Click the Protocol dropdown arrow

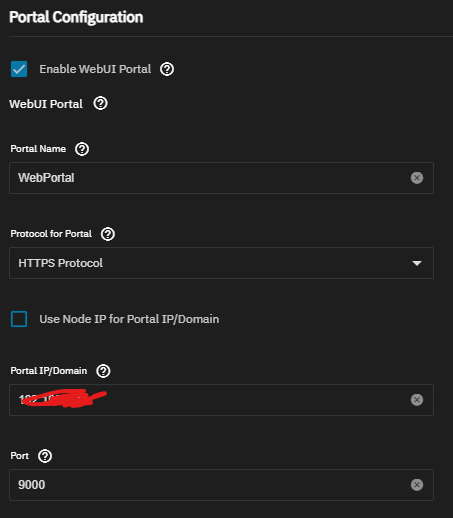coord(417,263)
